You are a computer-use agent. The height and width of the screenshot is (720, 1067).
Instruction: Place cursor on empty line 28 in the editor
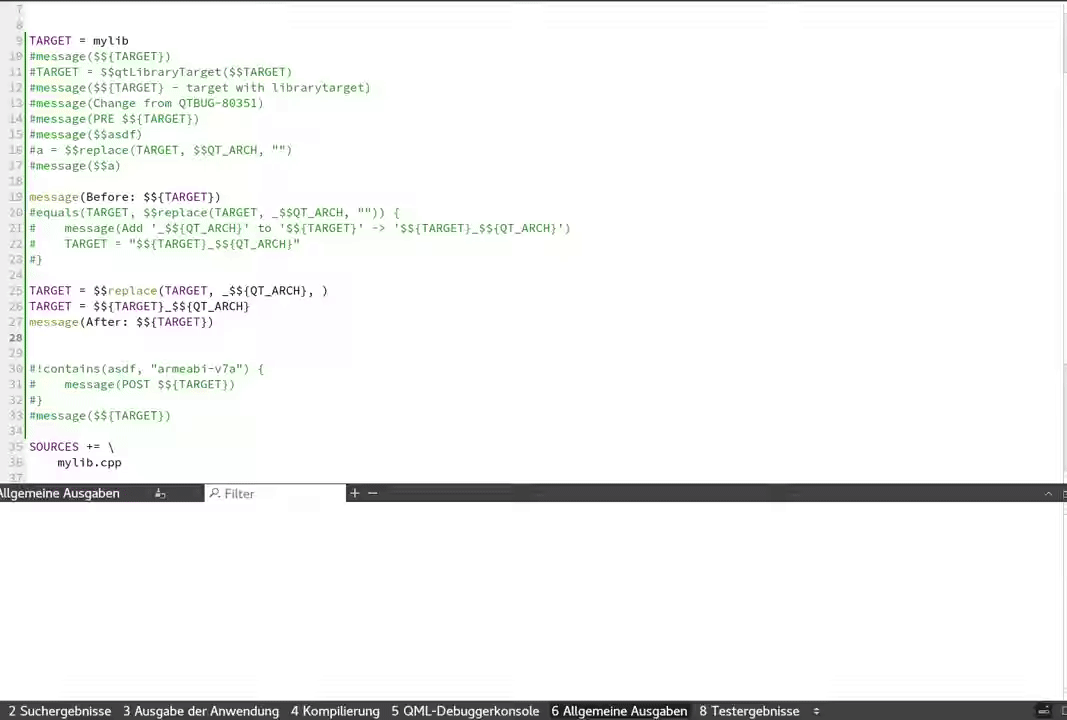tap(200, 337)
